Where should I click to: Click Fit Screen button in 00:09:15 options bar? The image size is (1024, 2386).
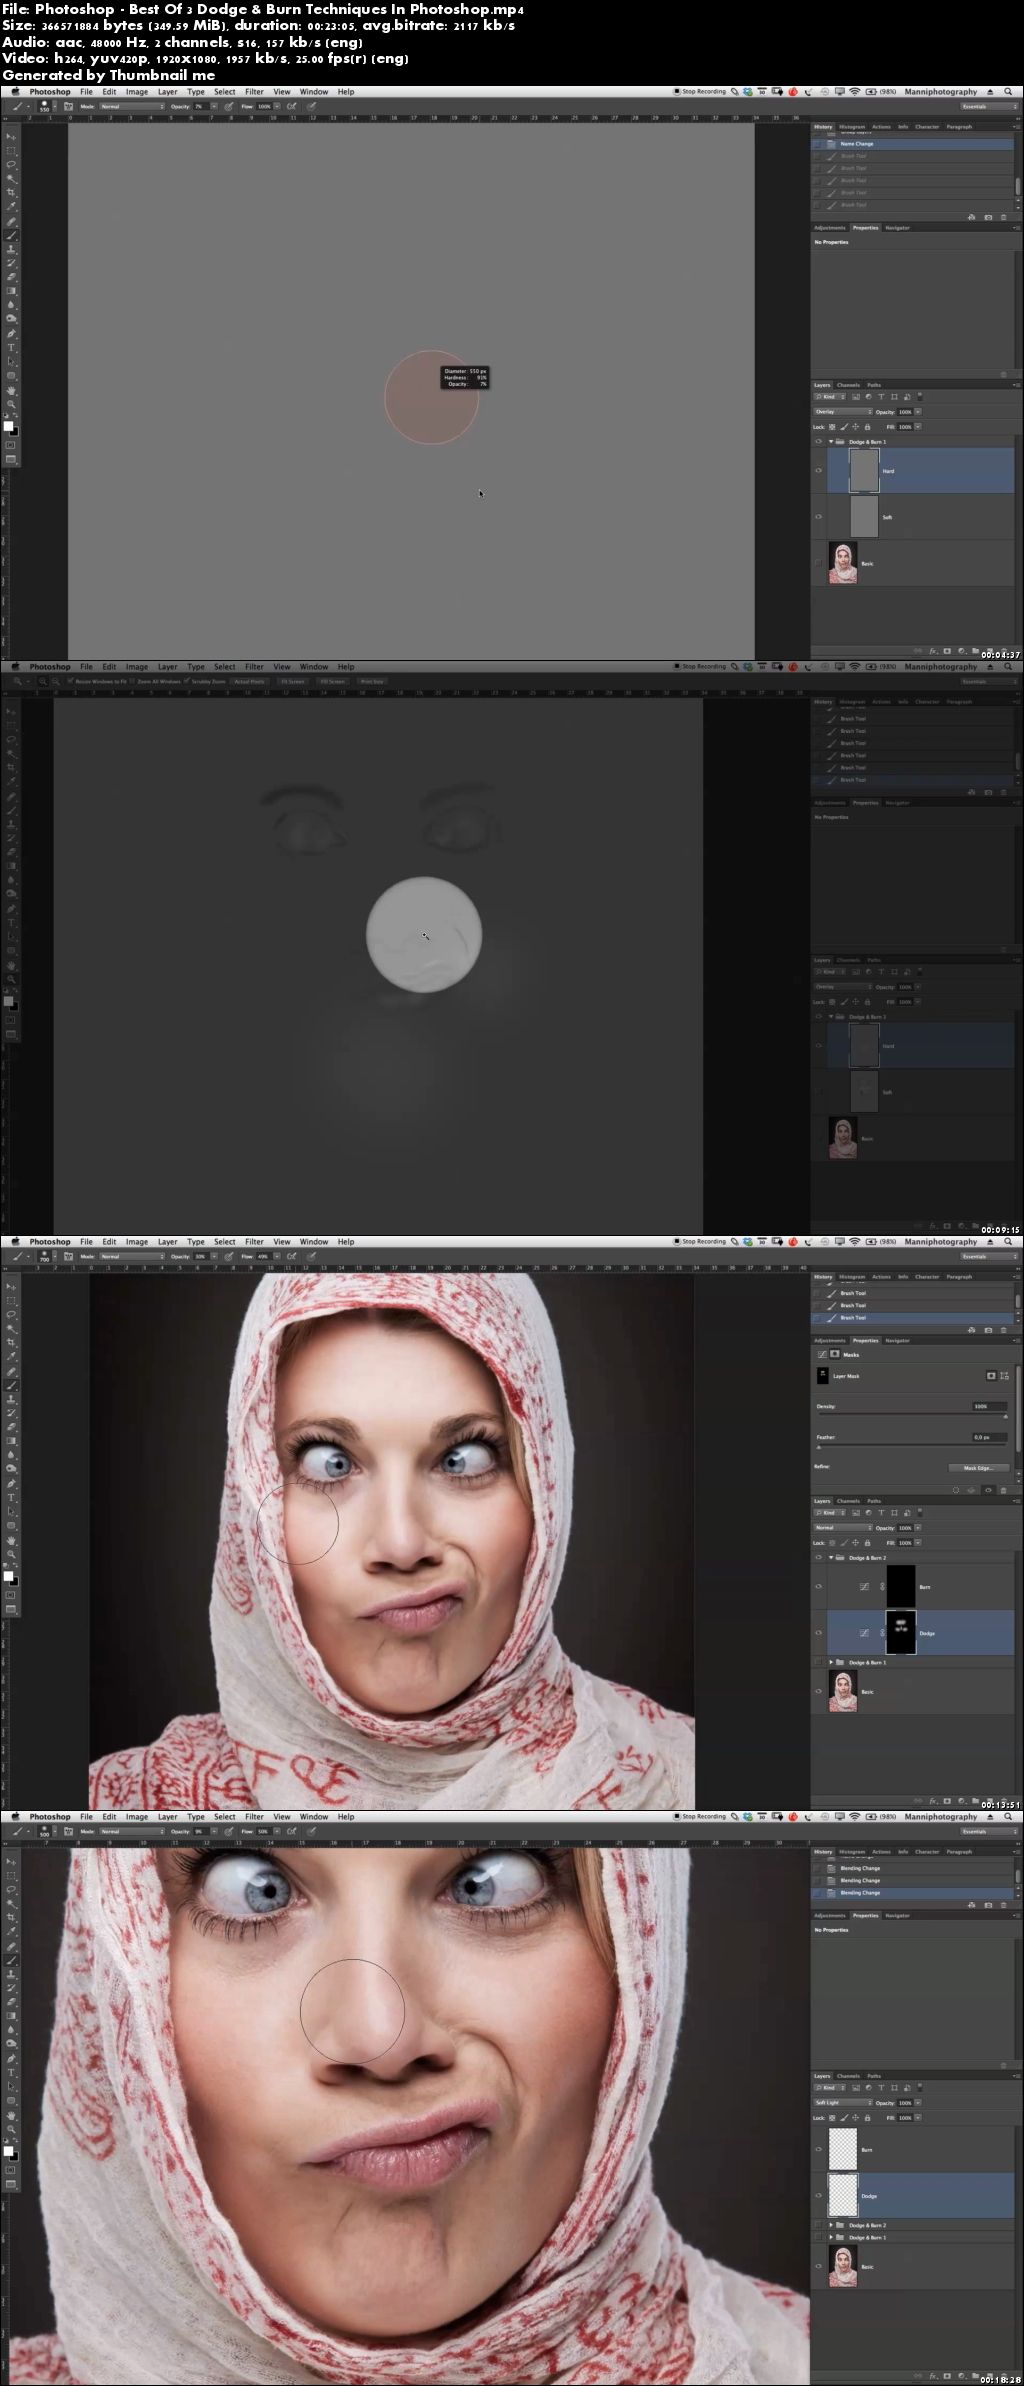pos(292,681)
